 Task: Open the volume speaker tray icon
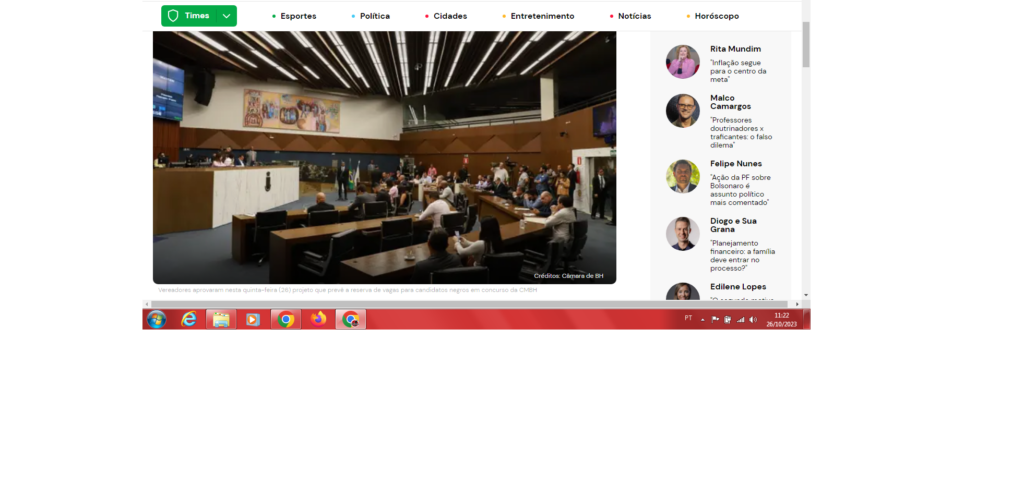pyautogui.click(x=753, y=319)
